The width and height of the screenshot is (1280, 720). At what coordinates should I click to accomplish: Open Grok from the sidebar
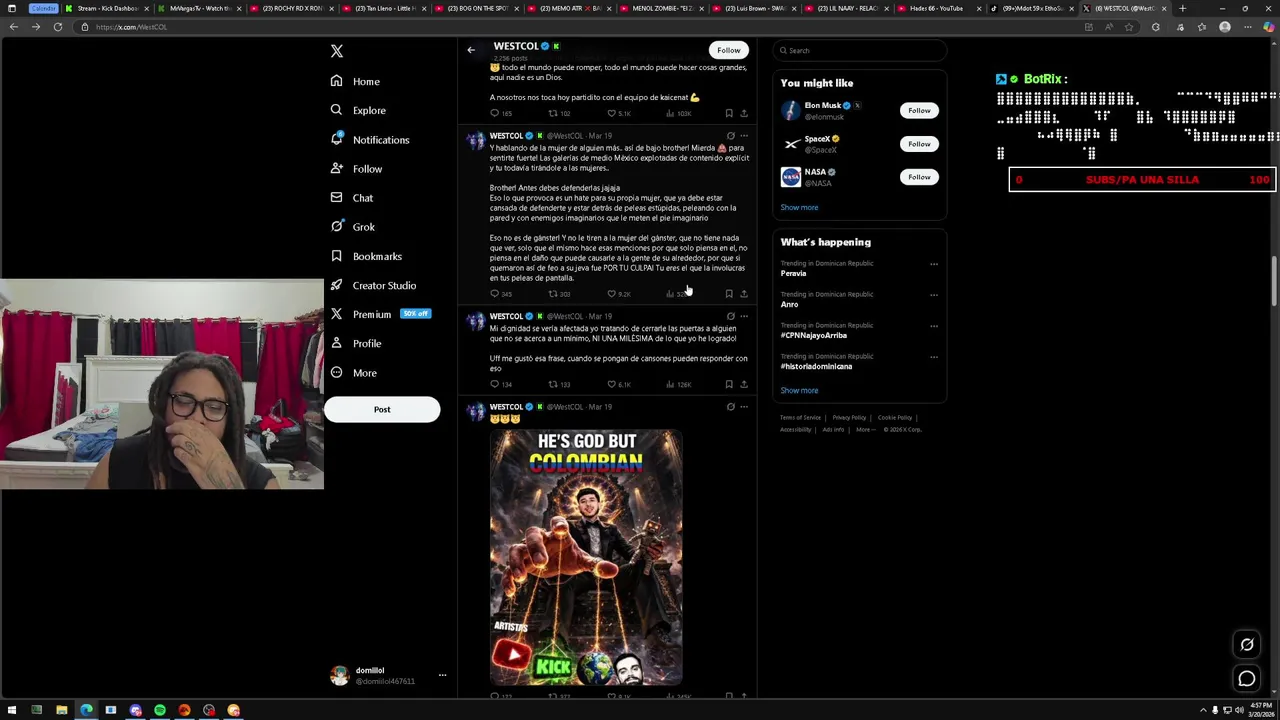(353, 227)
